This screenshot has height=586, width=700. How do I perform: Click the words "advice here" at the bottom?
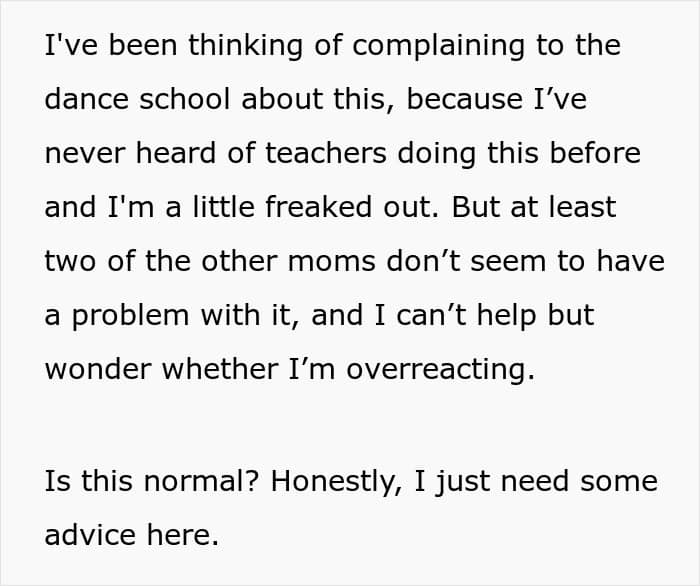132,535
